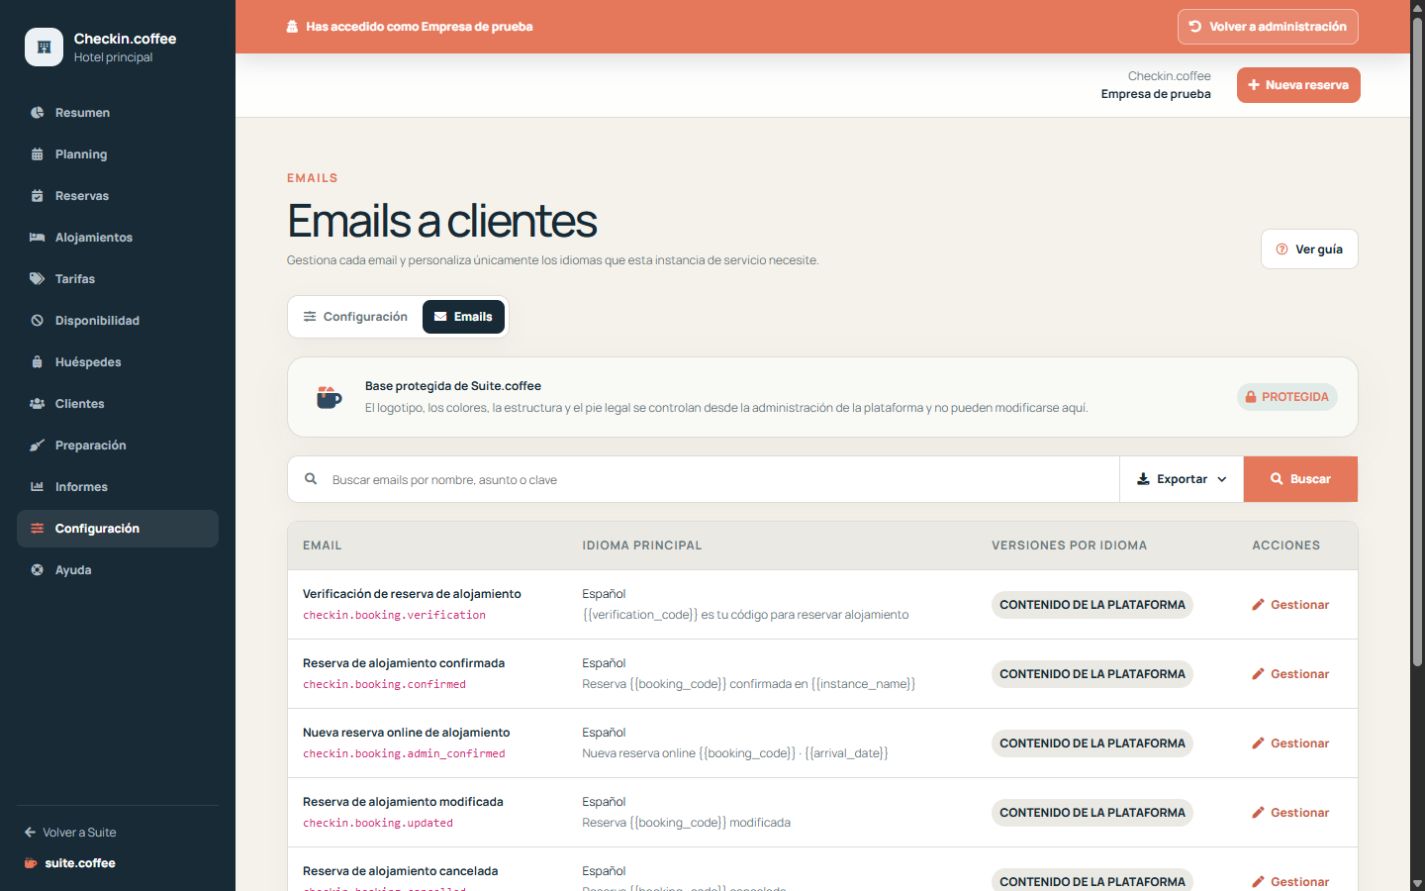1425x891 pixels.
Task: Click the PROTEGIDA badge
Action: point(1287,397)
